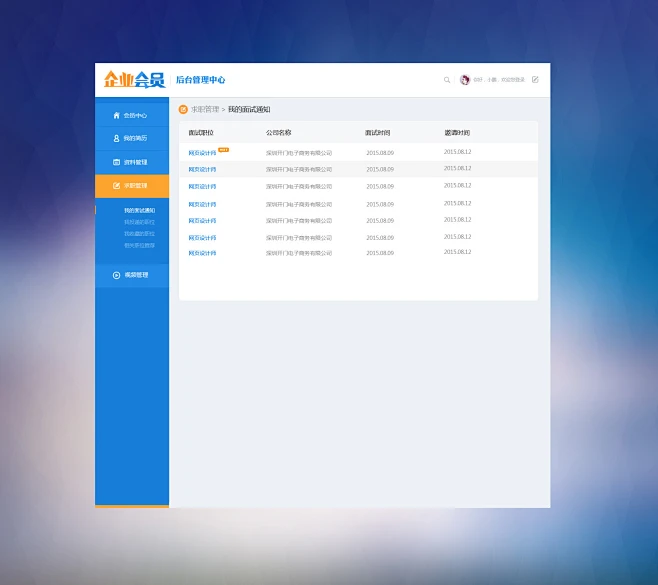The height and width of the screenshot is (585, 658).
Task: Click 求职管理 text in the breadcrumb
Action: coord(205,109)
